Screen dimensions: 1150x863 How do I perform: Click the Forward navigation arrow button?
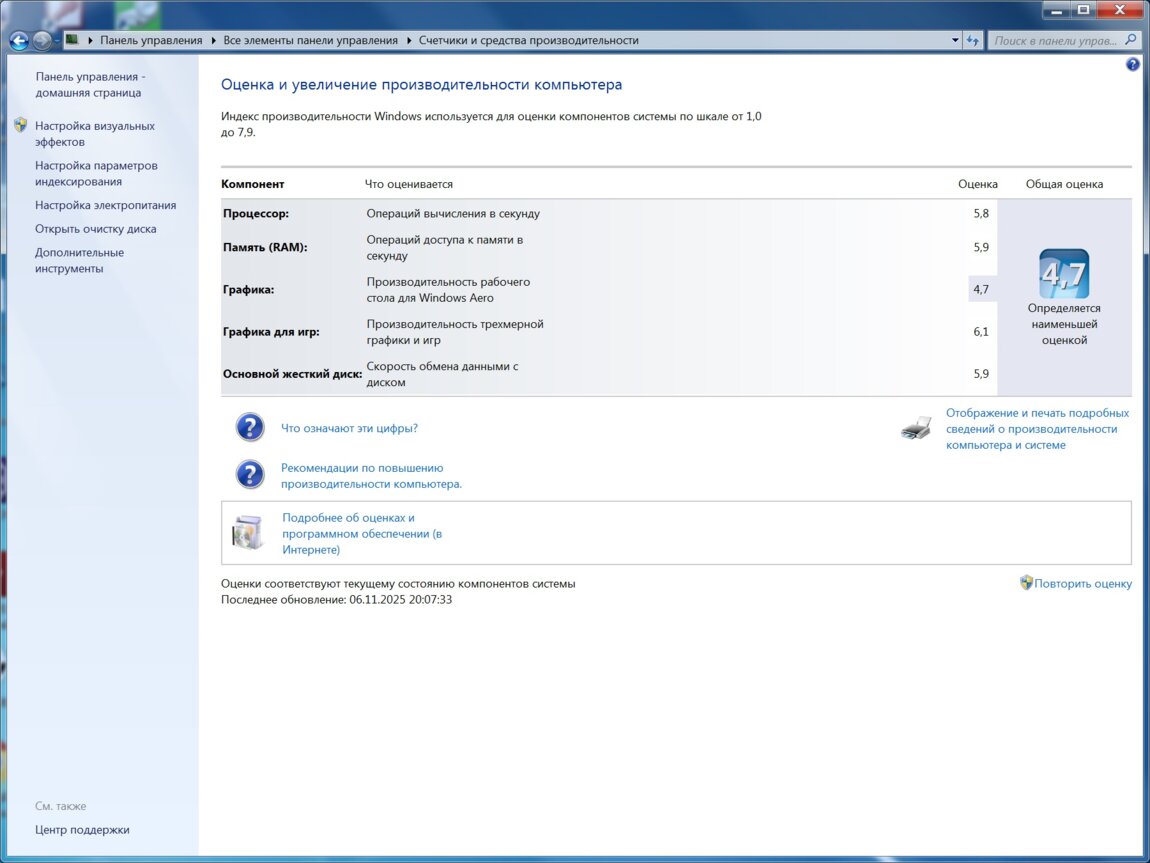tap(42, 41)
